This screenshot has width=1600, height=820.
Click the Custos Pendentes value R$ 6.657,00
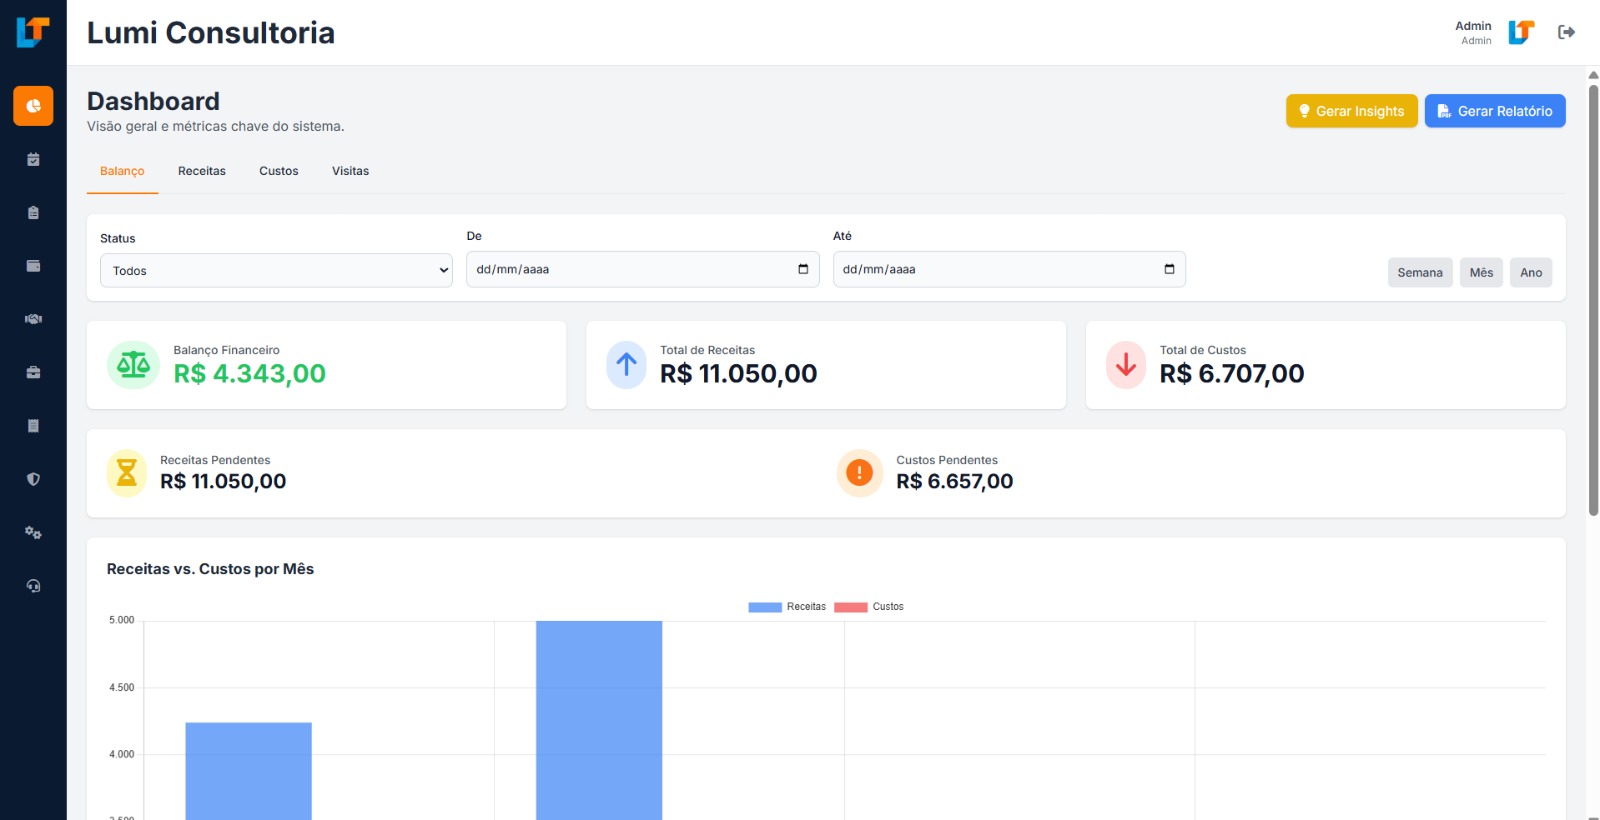coord(955,481)
